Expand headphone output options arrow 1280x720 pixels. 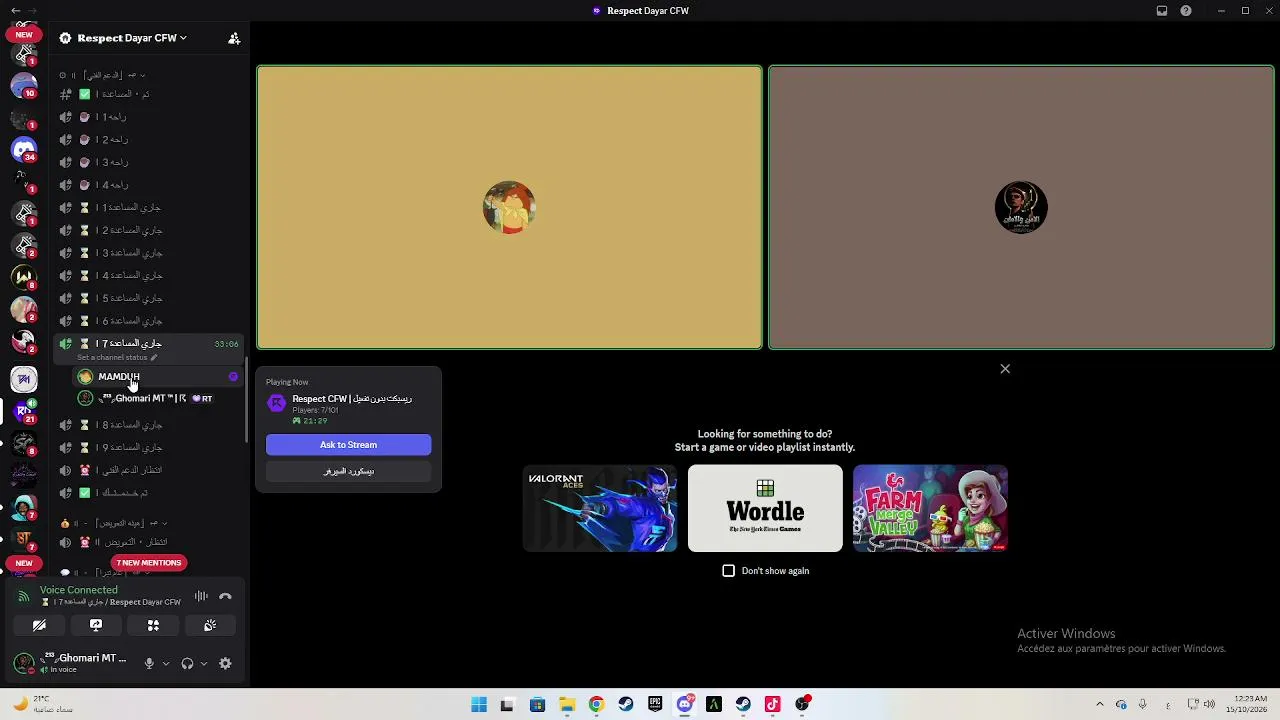204,663
